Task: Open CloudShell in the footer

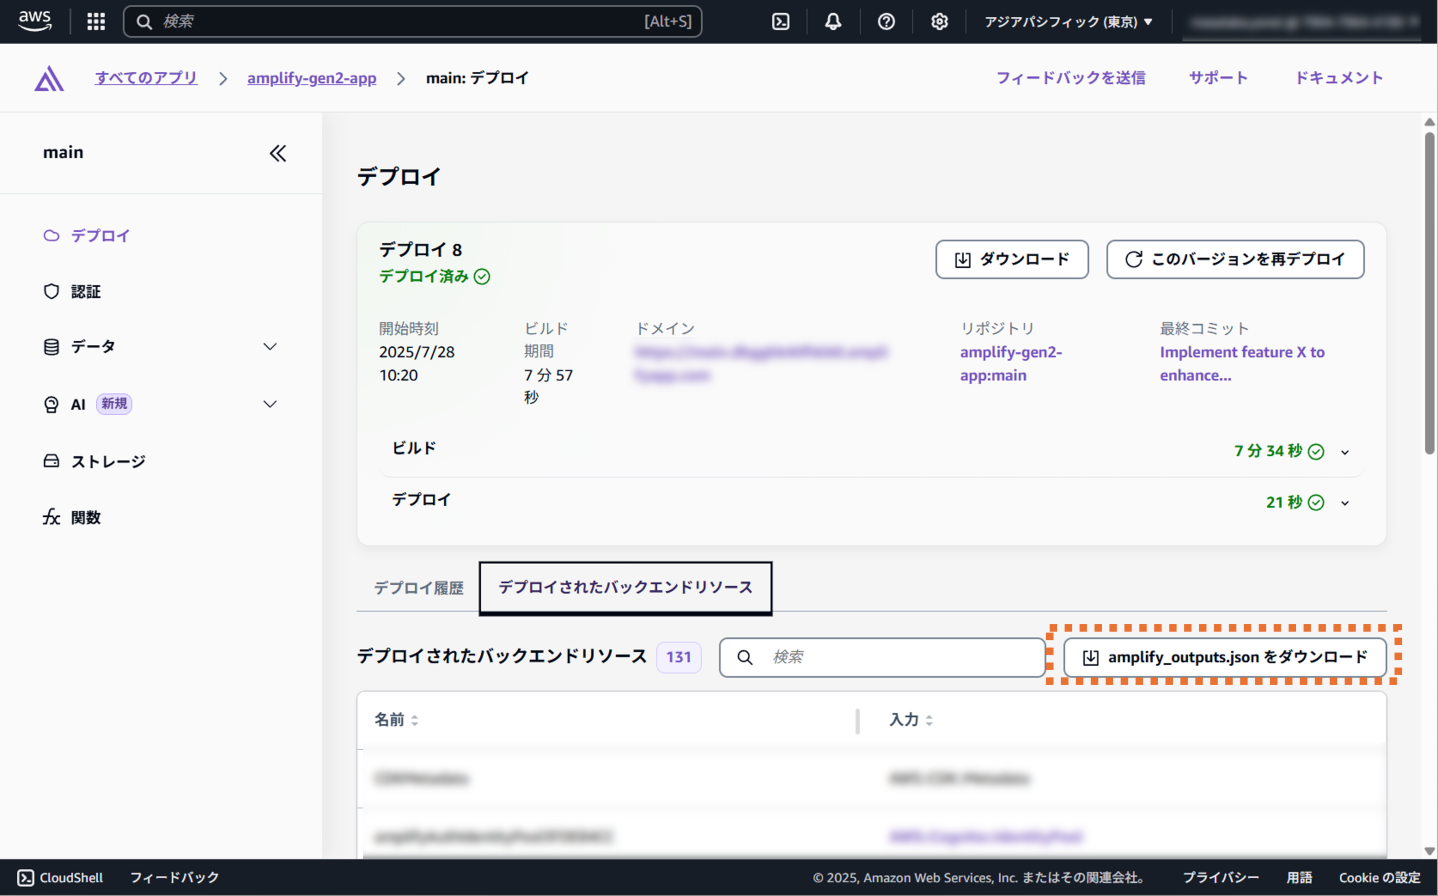Action: pos(60,878)
